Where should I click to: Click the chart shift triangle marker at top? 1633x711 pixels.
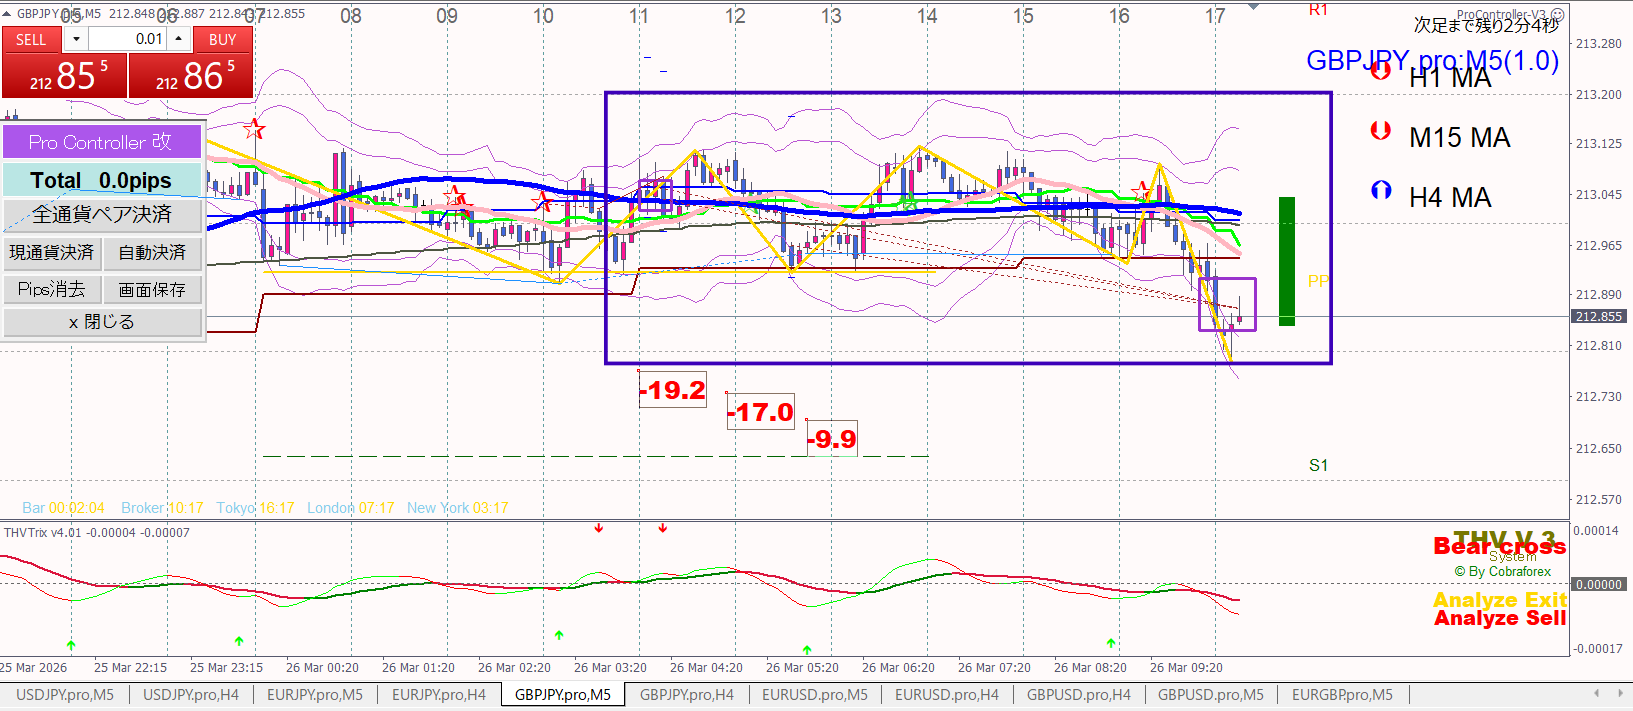[1254, 8]
